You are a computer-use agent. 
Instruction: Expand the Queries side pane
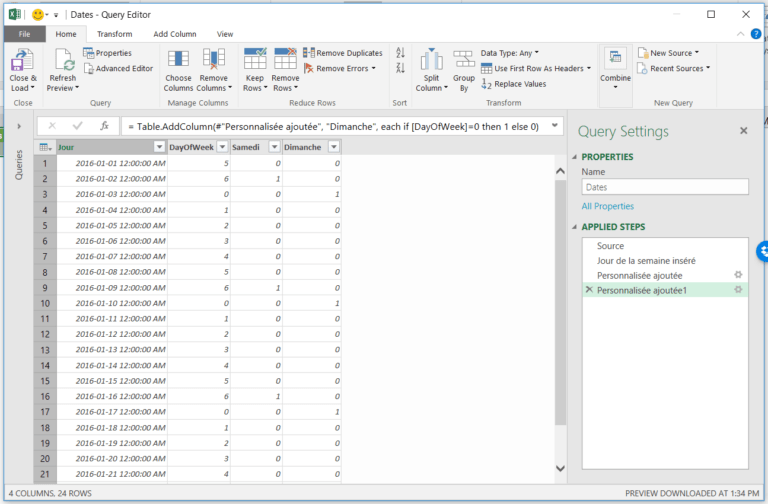click(19, 126)
